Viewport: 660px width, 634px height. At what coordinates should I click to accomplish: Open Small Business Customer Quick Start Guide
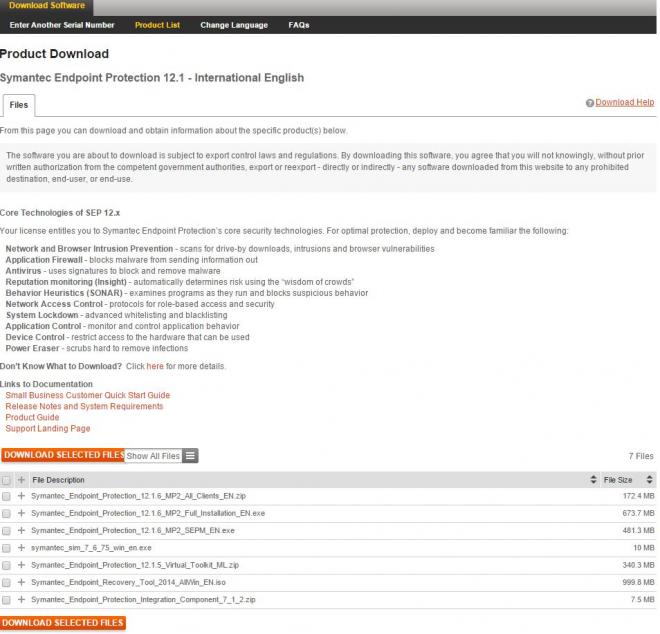(x=88, y=395)
